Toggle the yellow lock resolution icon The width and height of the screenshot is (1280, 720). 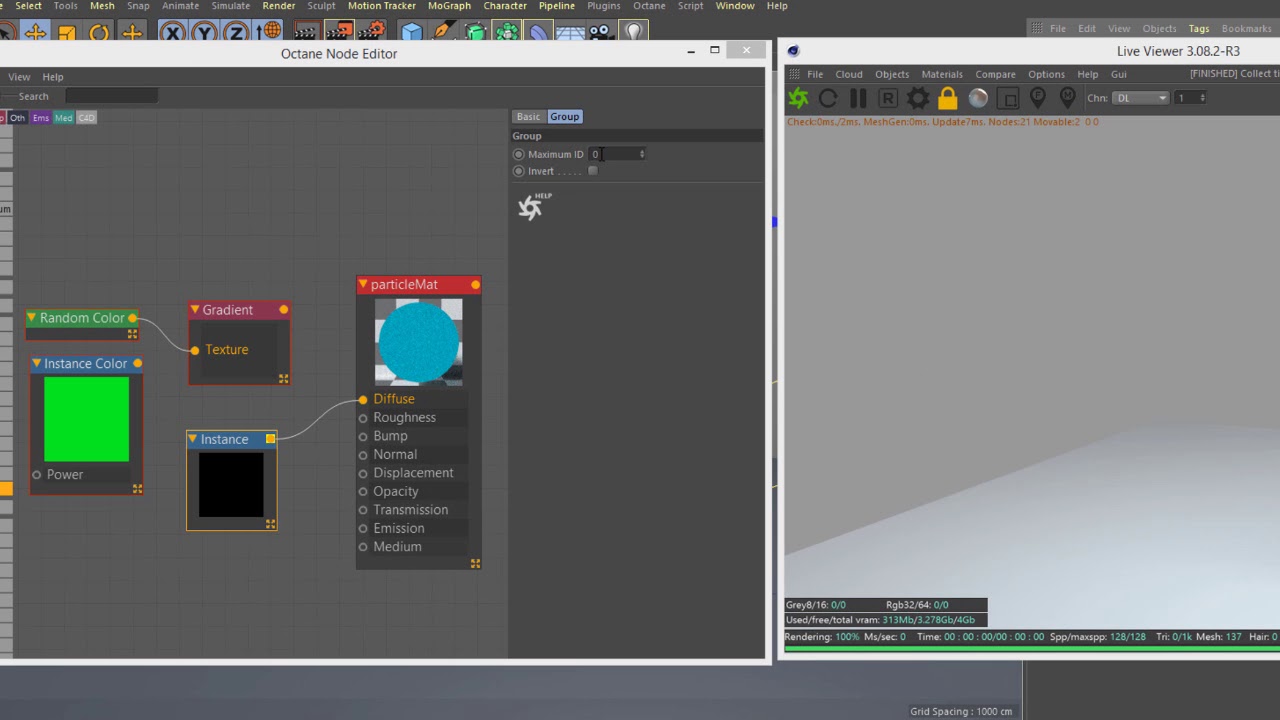(x=948, y=98)
